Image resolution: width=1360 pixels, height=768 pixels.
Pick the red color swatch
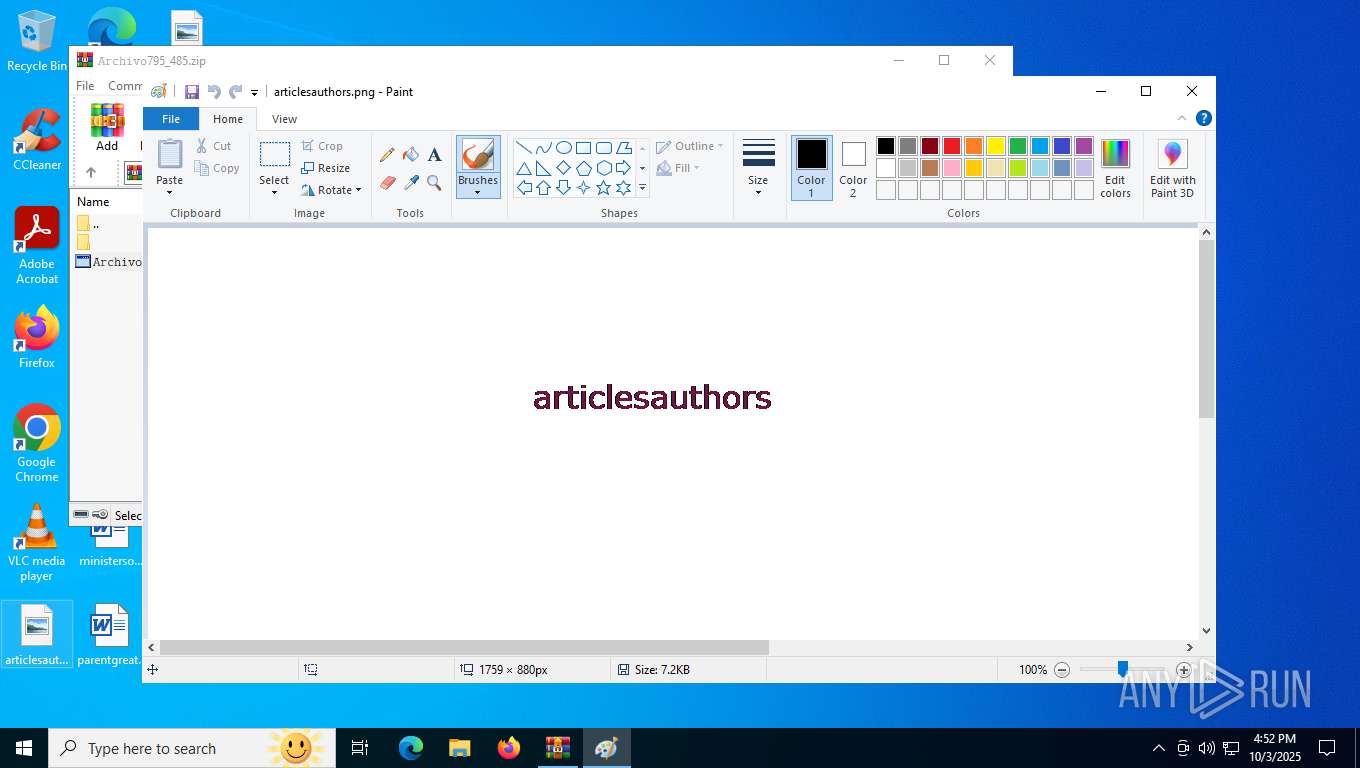(952, 146)
